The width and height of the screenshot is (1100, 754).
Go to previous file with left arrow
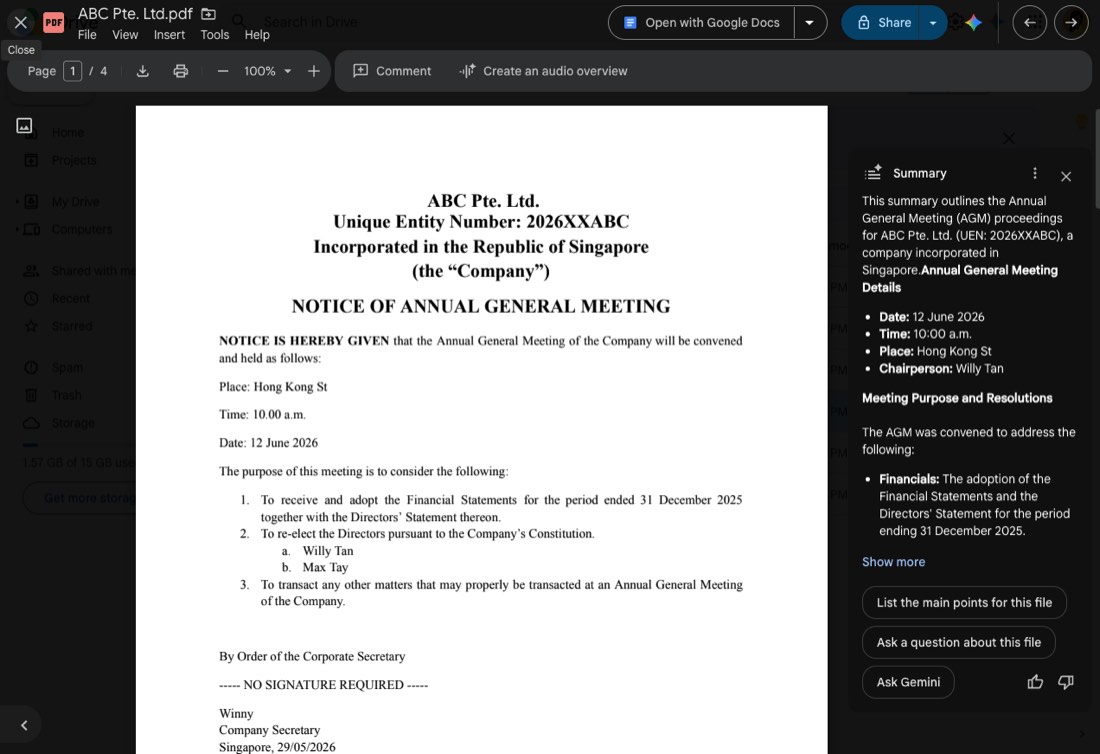click(x=1029, y=22)
